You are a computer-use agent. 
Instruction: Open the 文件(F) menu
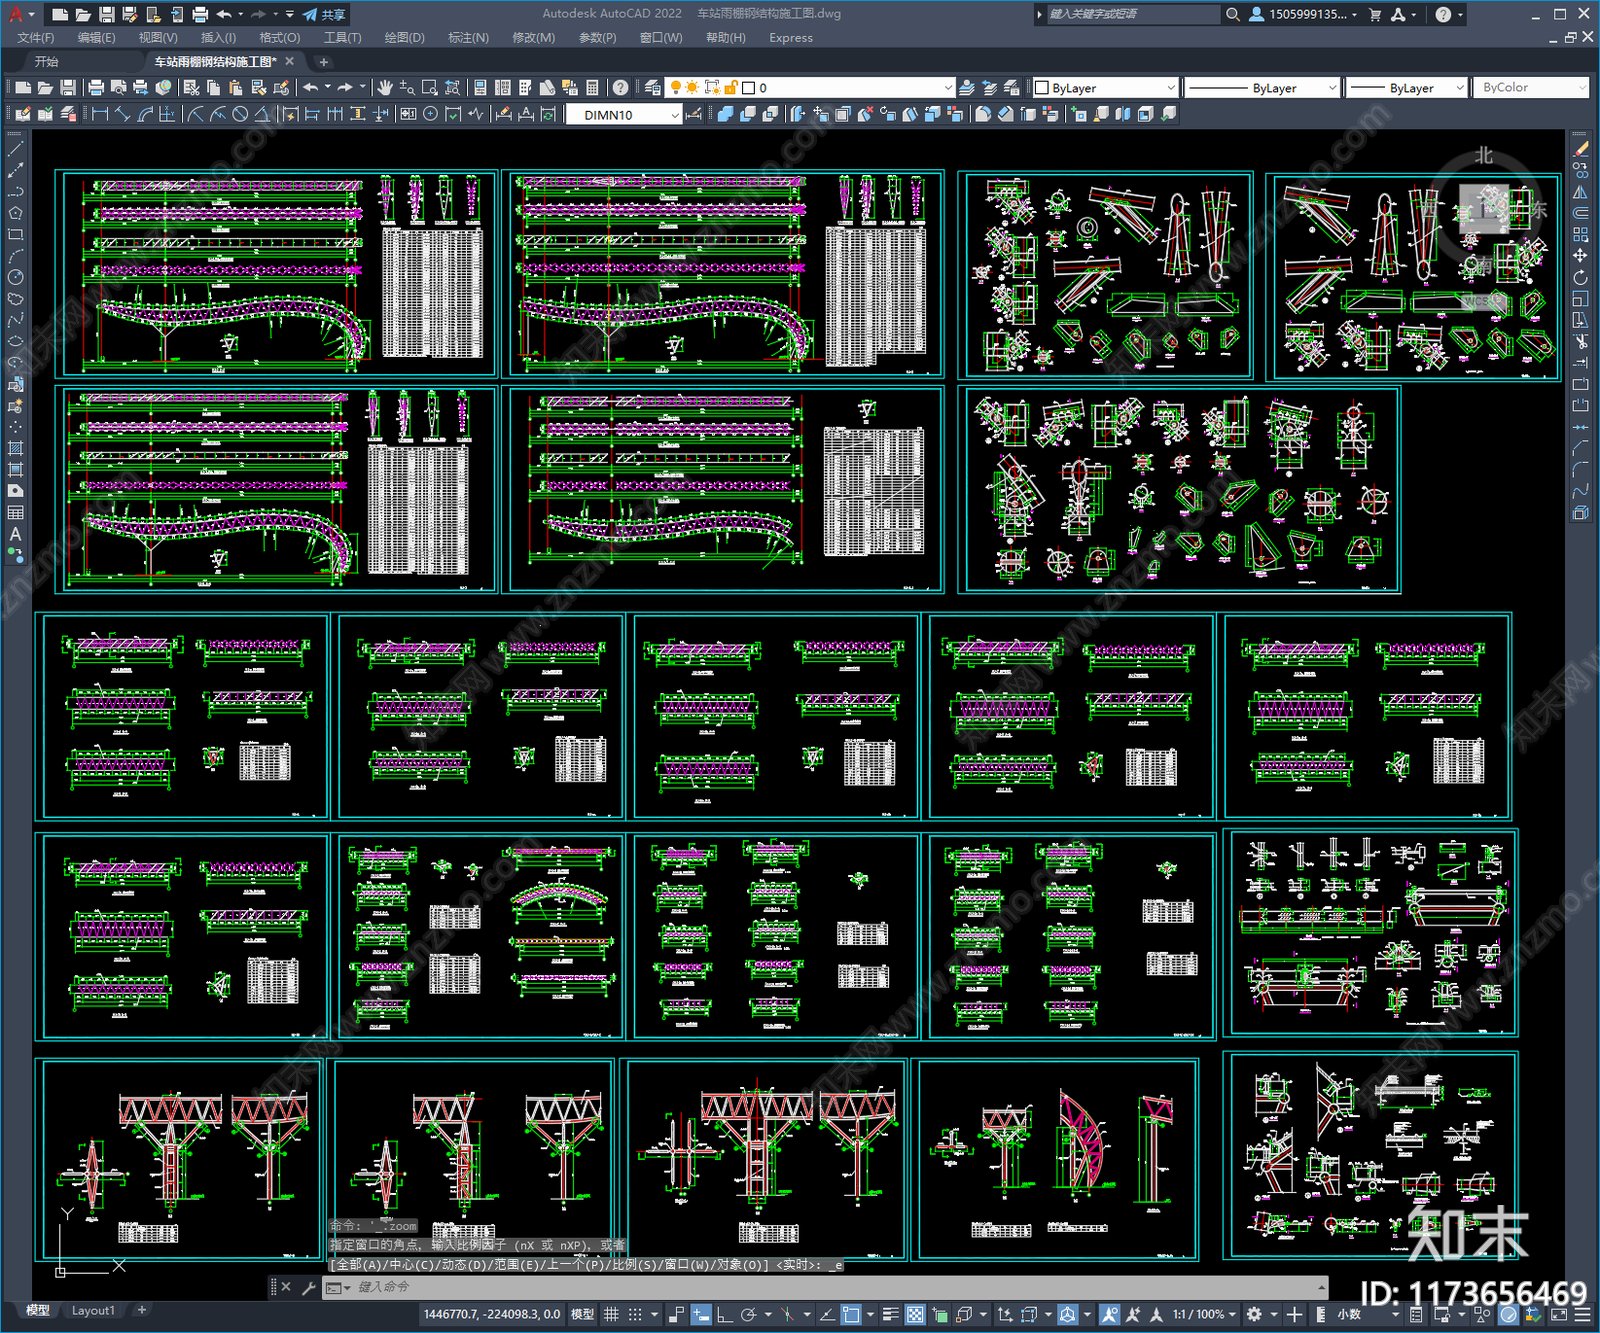36,38
